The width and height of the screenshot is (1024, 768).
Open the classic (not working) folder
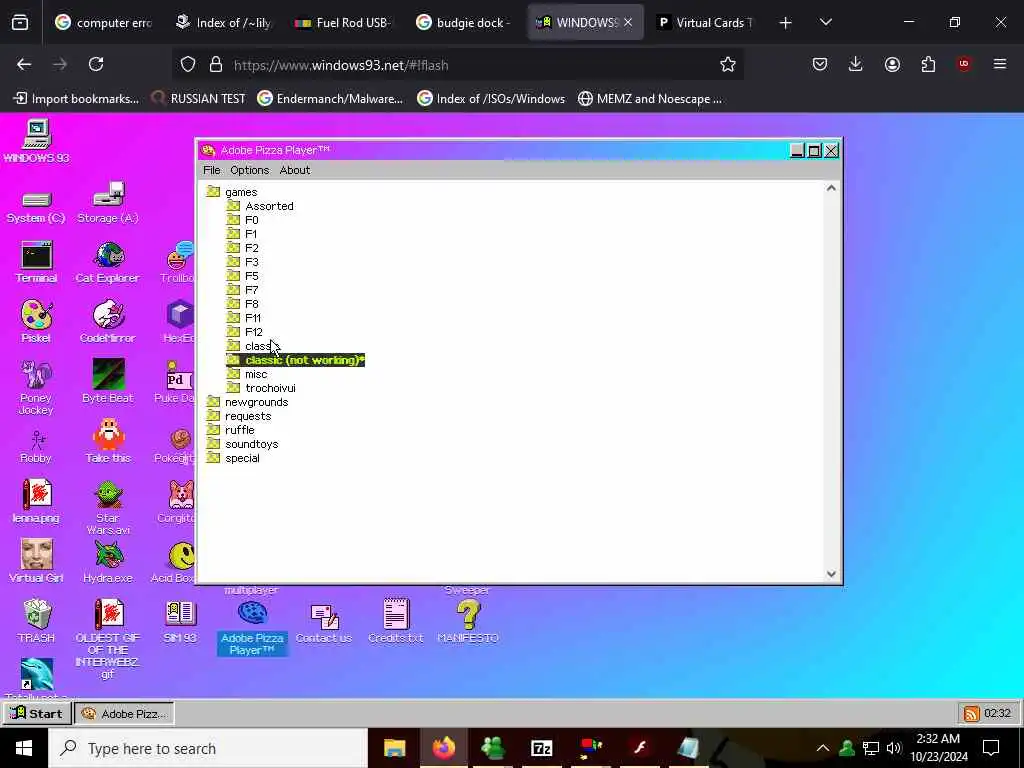[295, 360]
